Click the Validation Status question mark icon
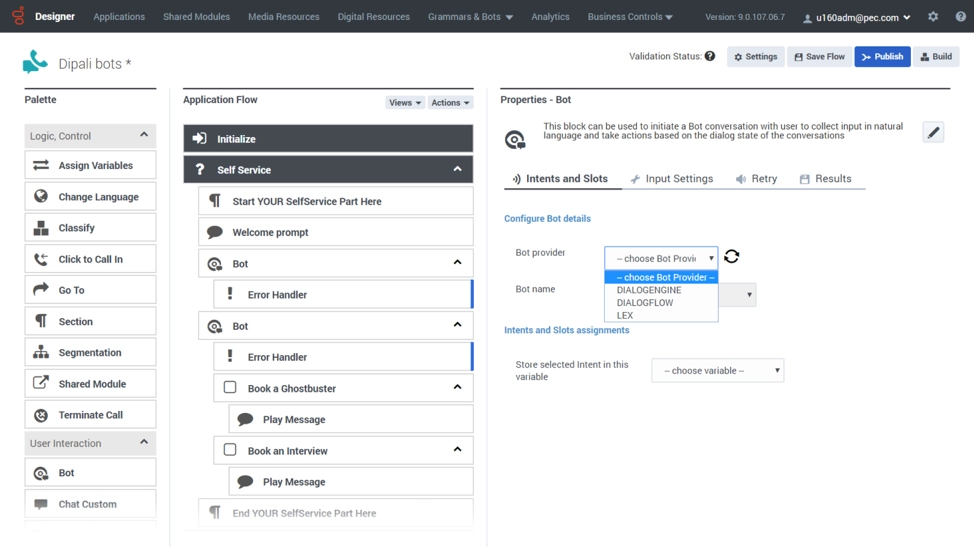This screenshot has height=547, width=974. point(710,56)
